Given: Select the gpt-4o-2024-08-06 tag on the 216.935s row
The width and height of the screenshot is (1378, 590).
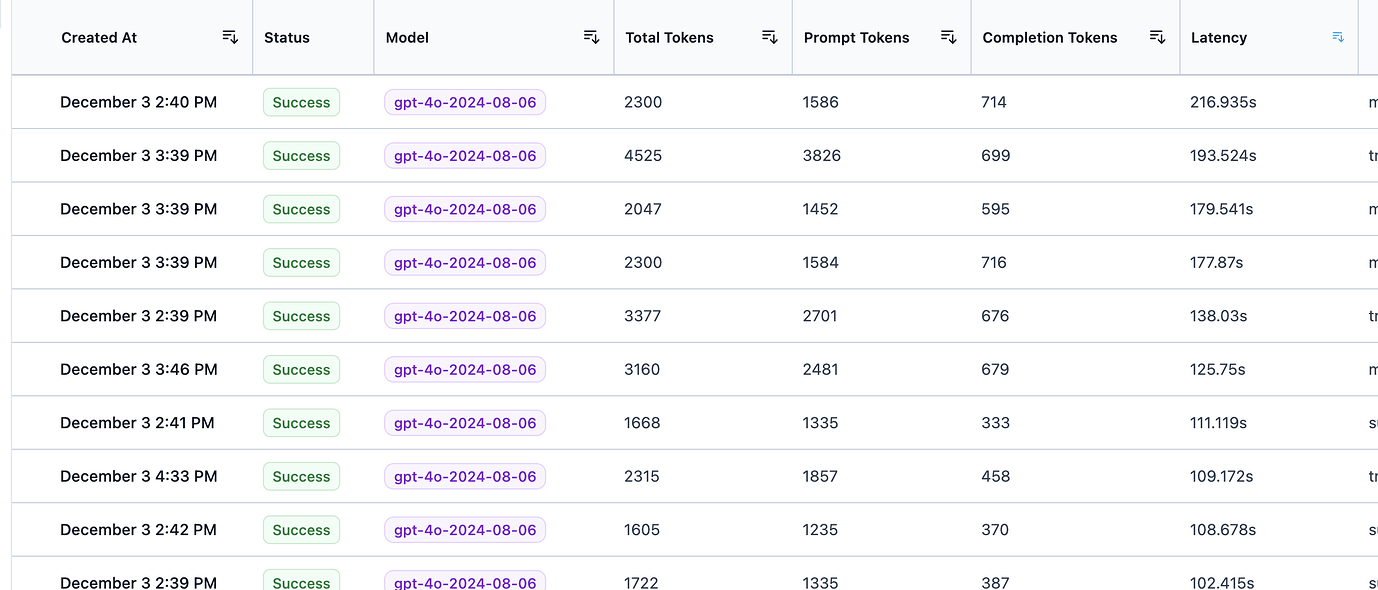Looking at the screenshot, I should [x=465, y=102].
